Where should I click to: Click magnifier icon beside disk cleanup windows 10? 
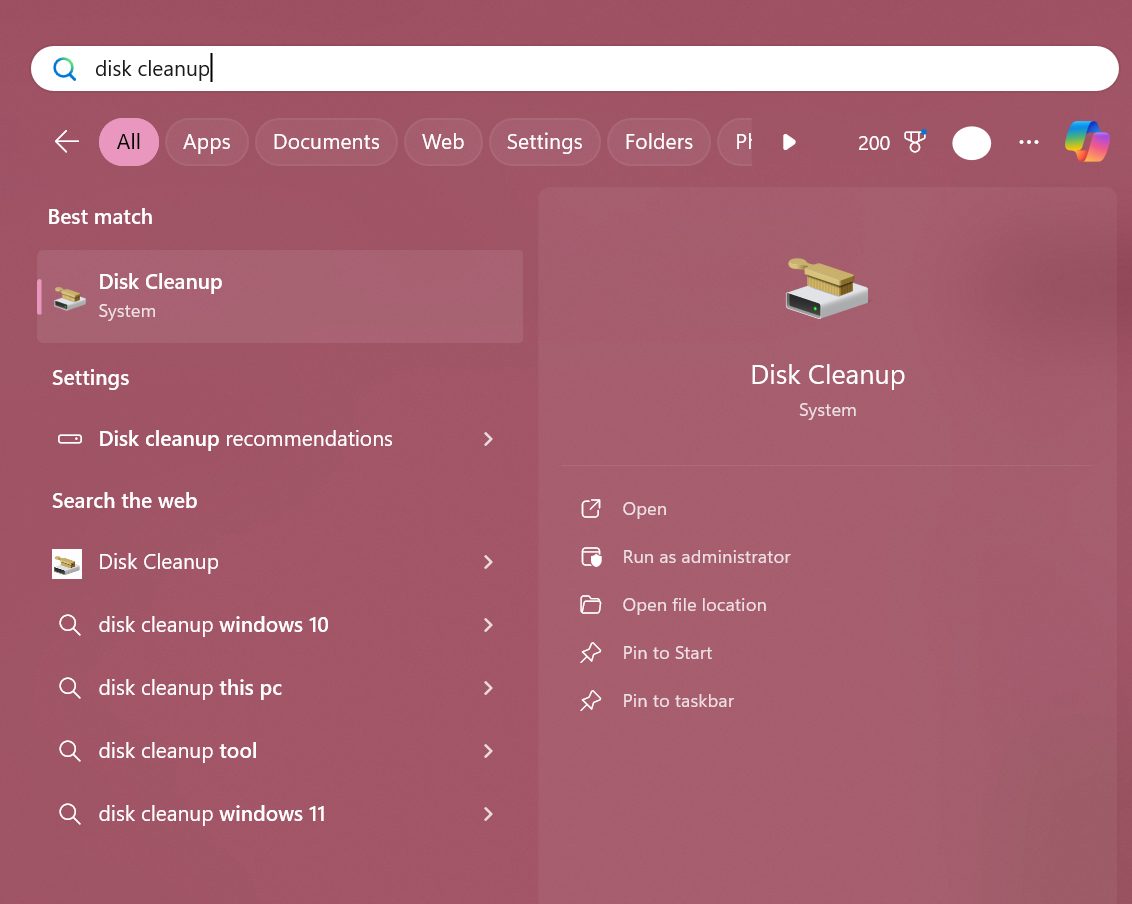[69, 625]
